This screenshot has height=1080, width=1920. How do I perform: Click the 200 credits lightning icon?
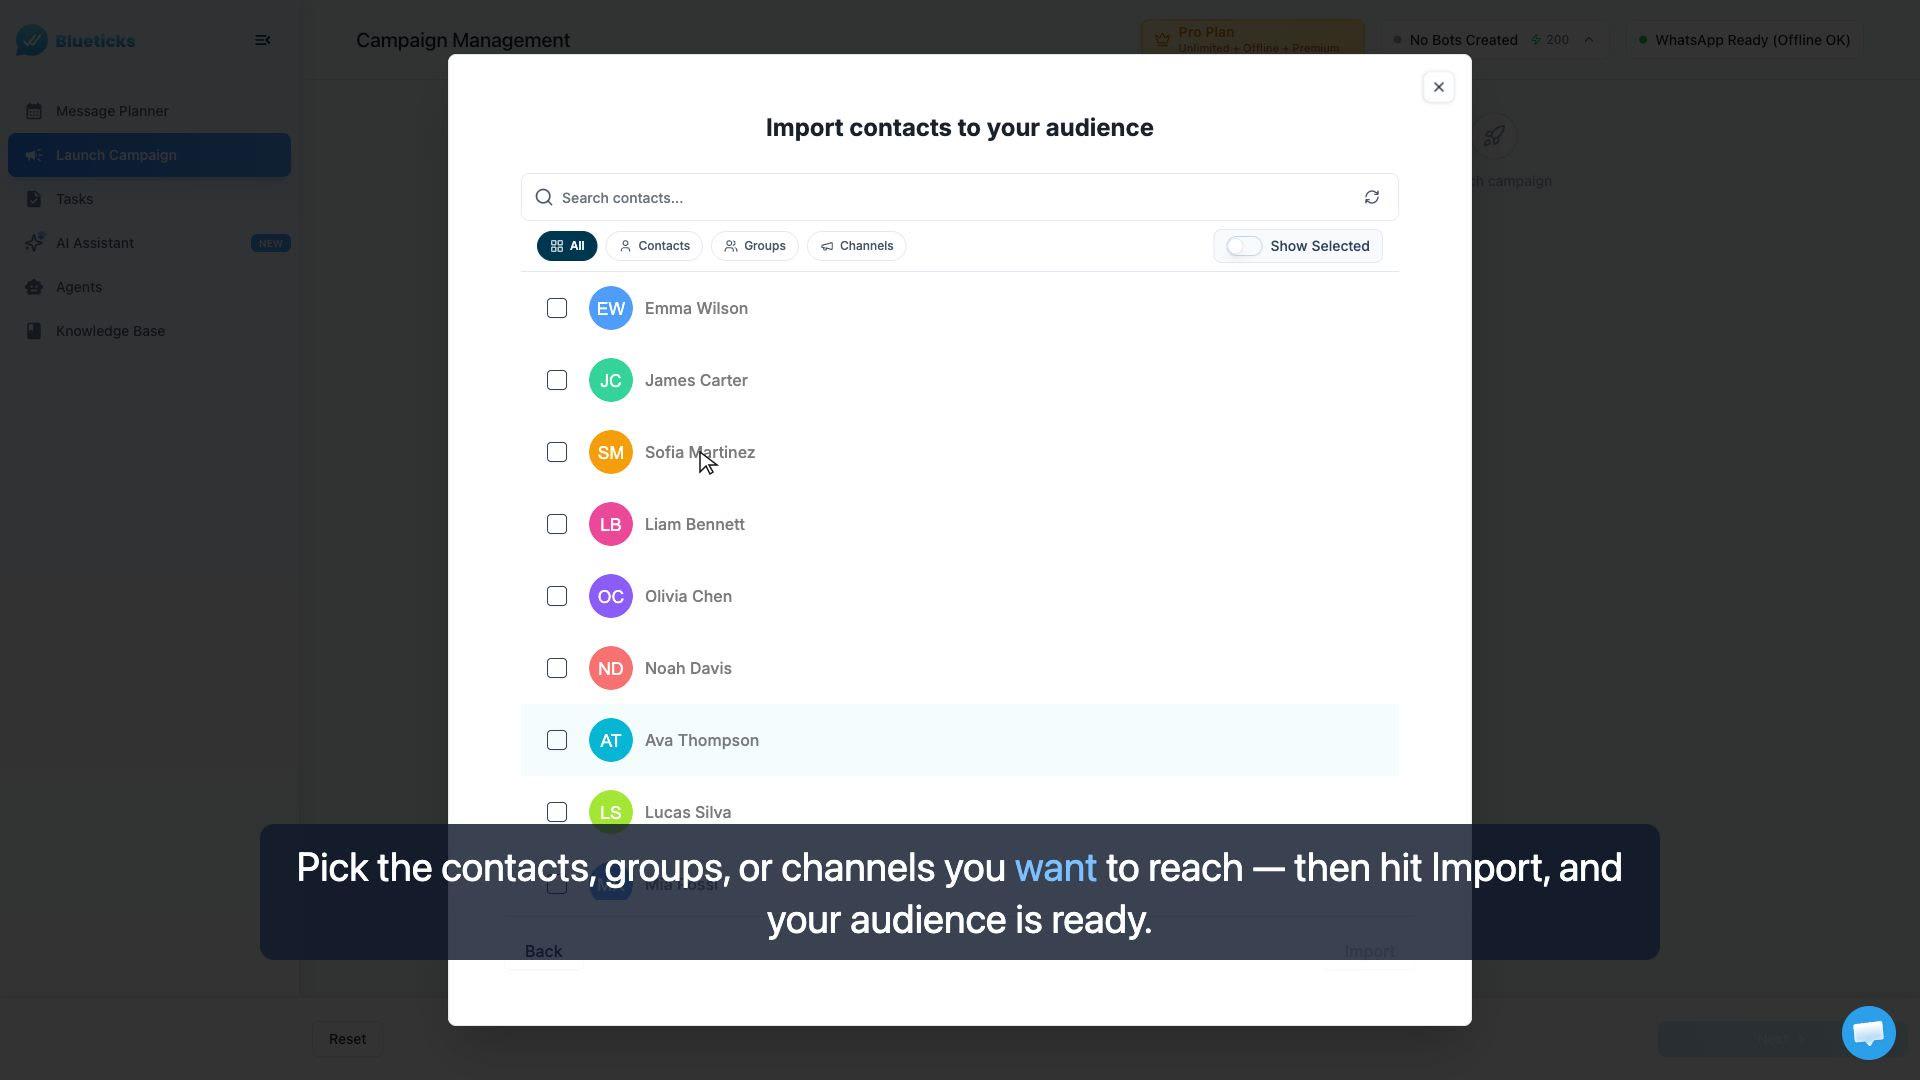pyautogui.click(x=1536, y=40)
